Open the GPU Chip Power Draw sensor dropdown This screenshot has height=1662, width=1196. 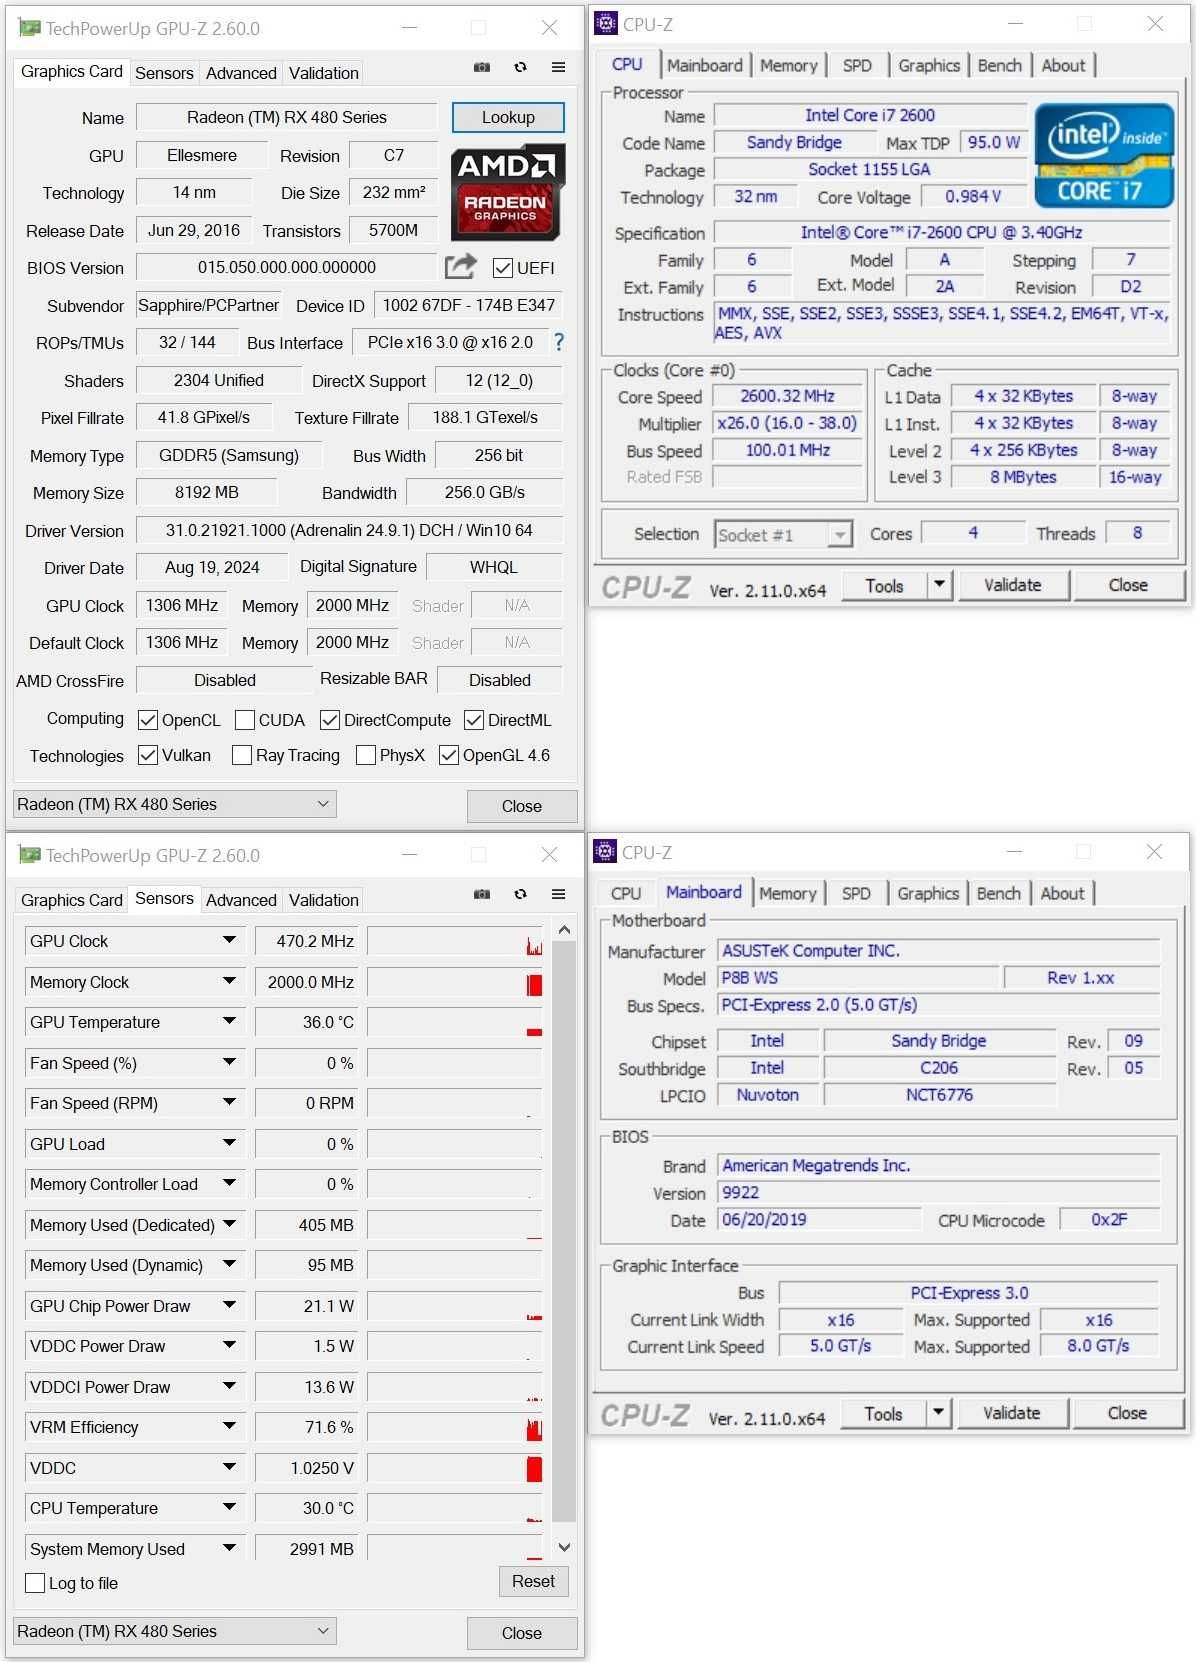click(x=229, y=1306)
